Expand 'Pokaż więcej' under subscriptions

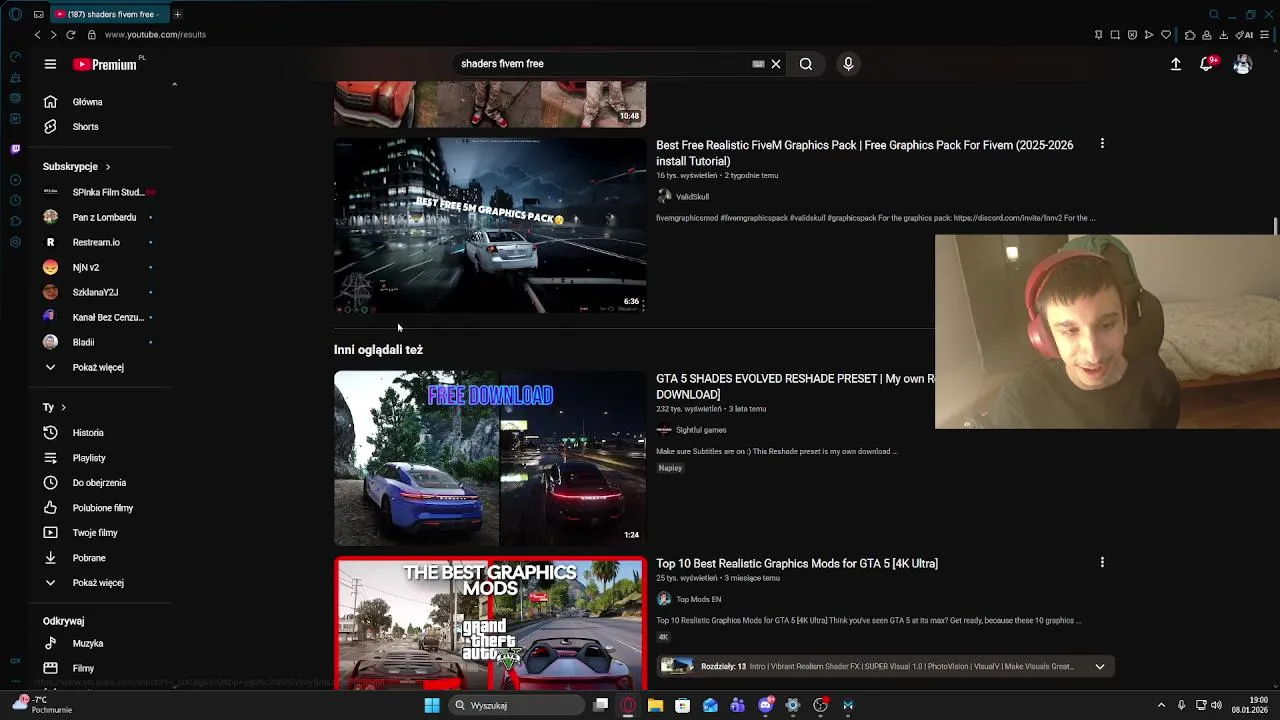(x=98, y=367)
